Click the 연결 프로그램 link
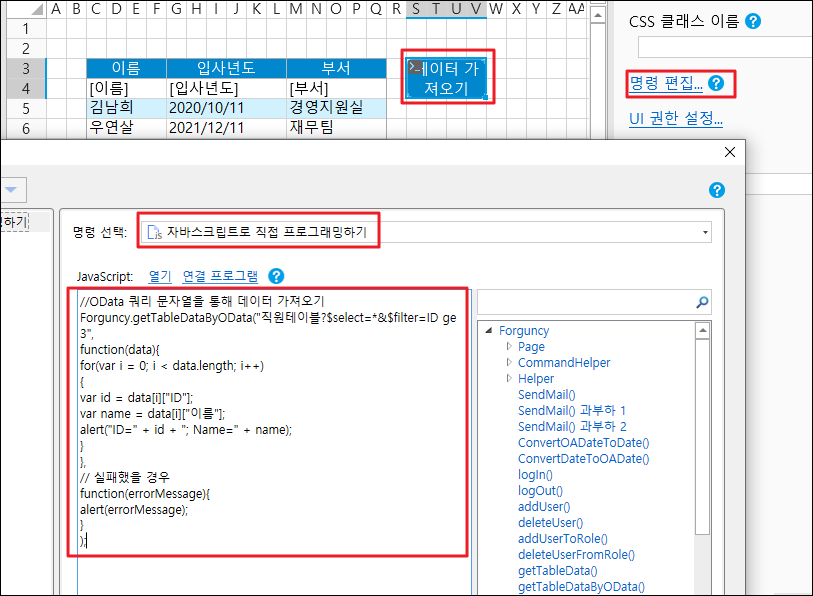Screen dimensions: 813x596 coord(219,276)
